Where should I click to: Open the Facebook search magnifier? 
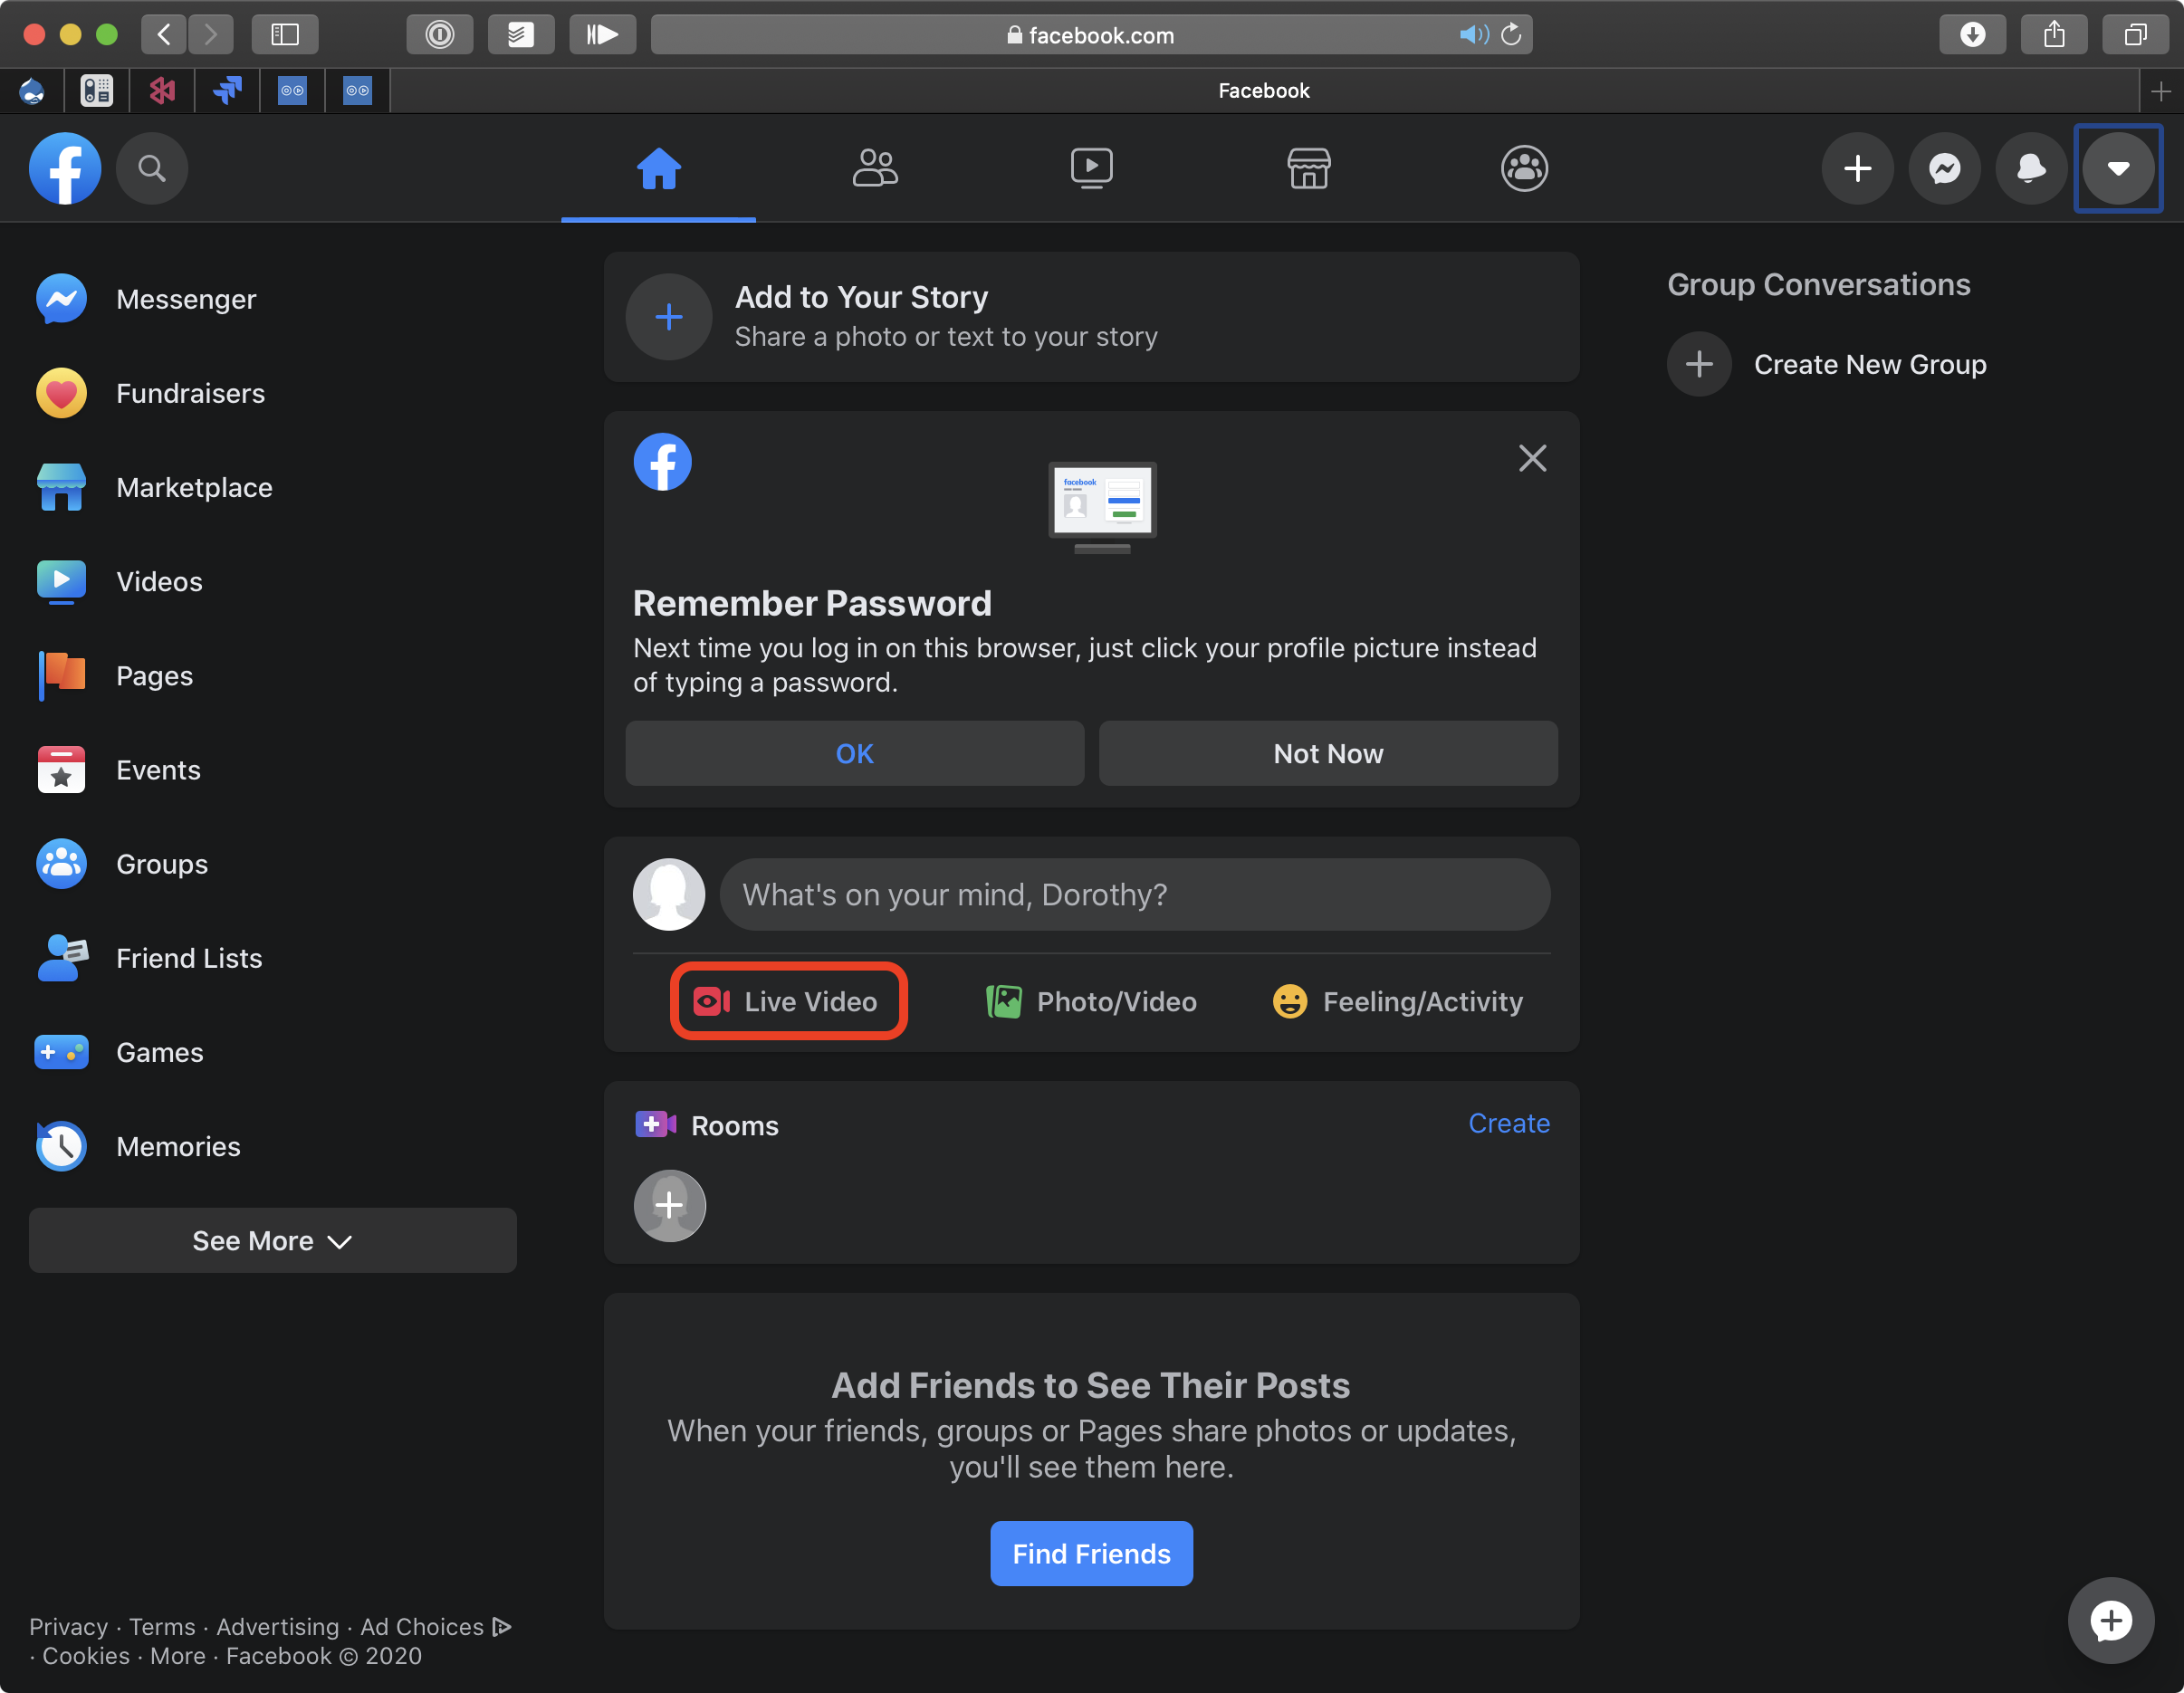click(x=152, y=168)
